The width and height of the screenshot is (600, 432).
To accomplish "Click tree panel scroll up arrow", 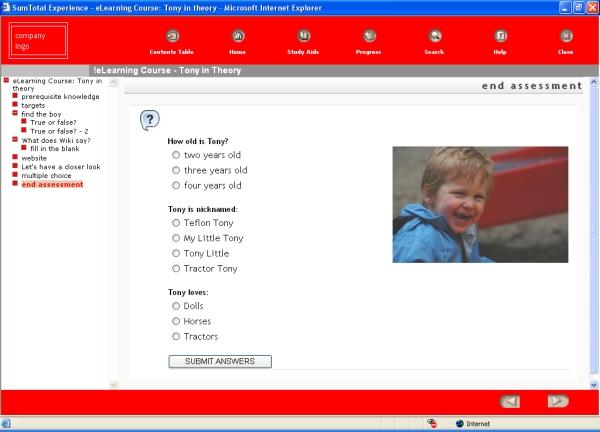I will (113, 82).
